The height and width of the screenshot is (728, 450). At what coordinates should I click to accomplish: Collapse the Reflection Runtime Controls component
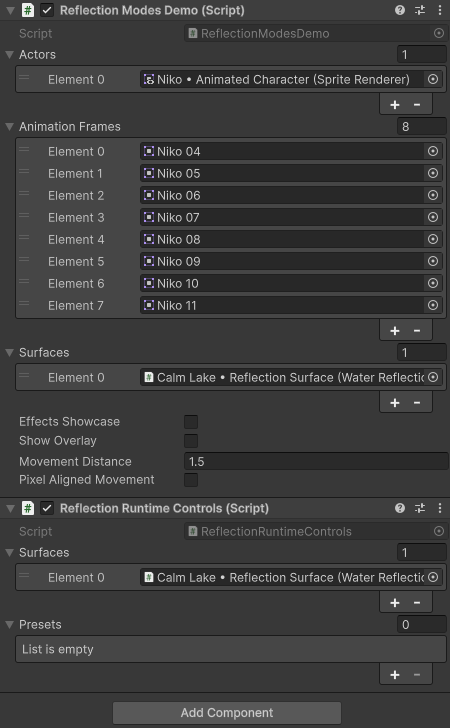point(10,508)
